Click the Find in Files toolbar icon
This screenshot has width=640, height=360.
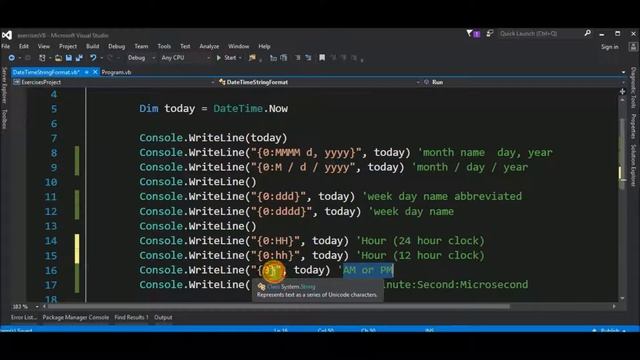point(252,58)
